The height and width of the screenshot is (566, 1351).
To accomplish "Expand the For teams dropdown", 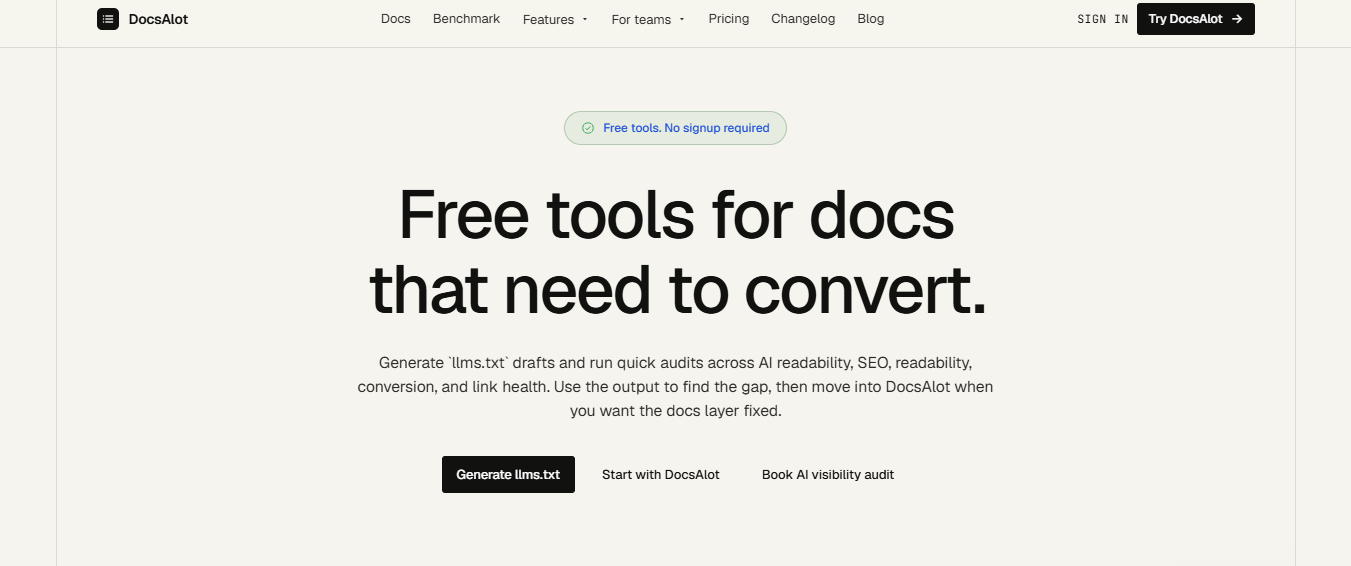I will pos(648,19).
